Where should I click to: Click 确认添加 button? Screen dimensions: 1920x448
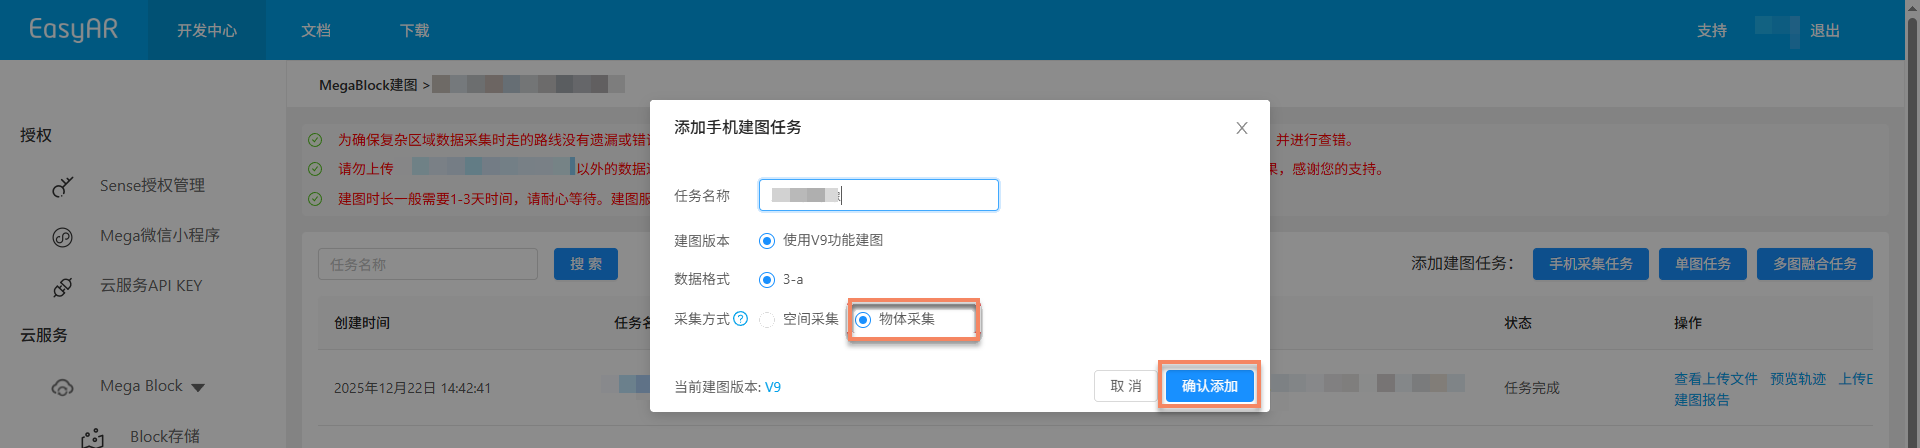(1210, 386)
